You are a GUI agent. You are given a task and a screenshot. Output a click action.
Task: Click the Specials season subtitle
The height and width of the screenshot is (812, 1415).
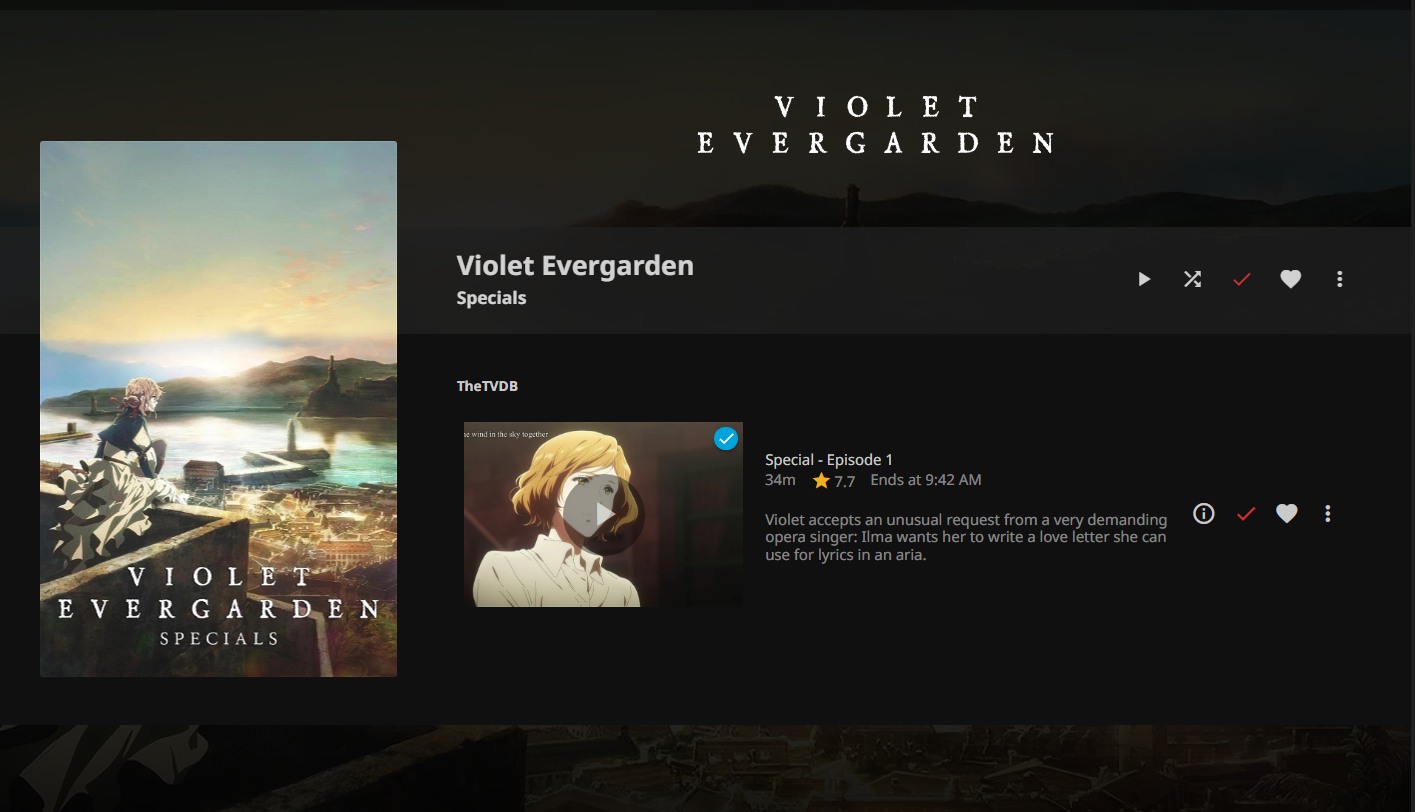click(x=491, y=298)
